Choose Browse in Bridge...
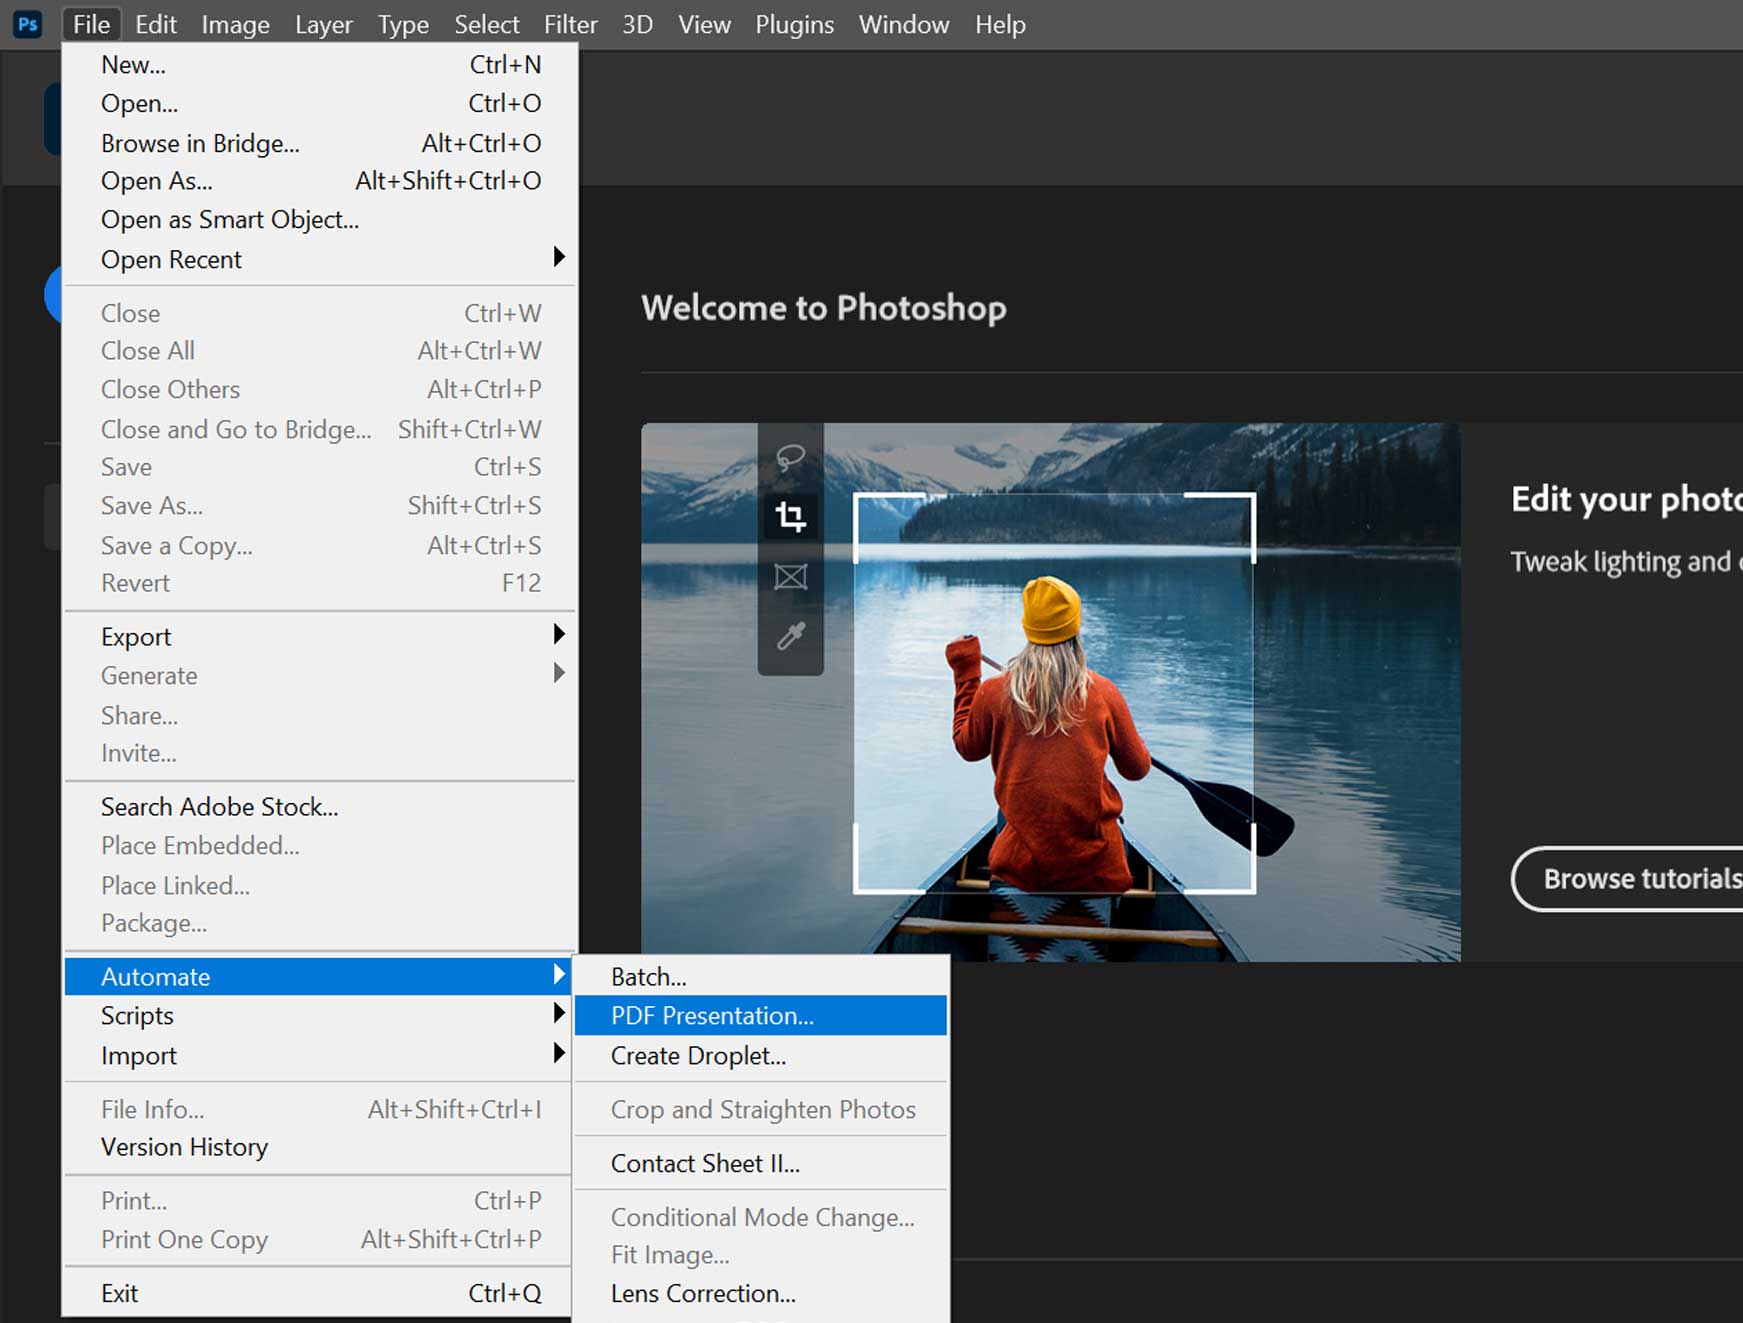Screen dimensions: 1743x1323 (x=320, y=143)
